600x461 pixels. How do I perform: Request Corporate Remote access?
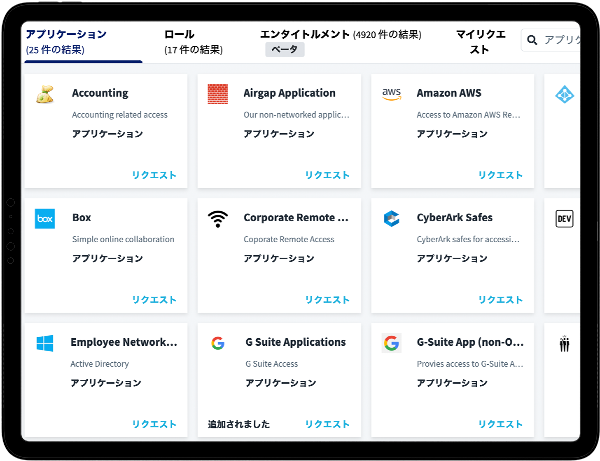click(x=327, y=300)
